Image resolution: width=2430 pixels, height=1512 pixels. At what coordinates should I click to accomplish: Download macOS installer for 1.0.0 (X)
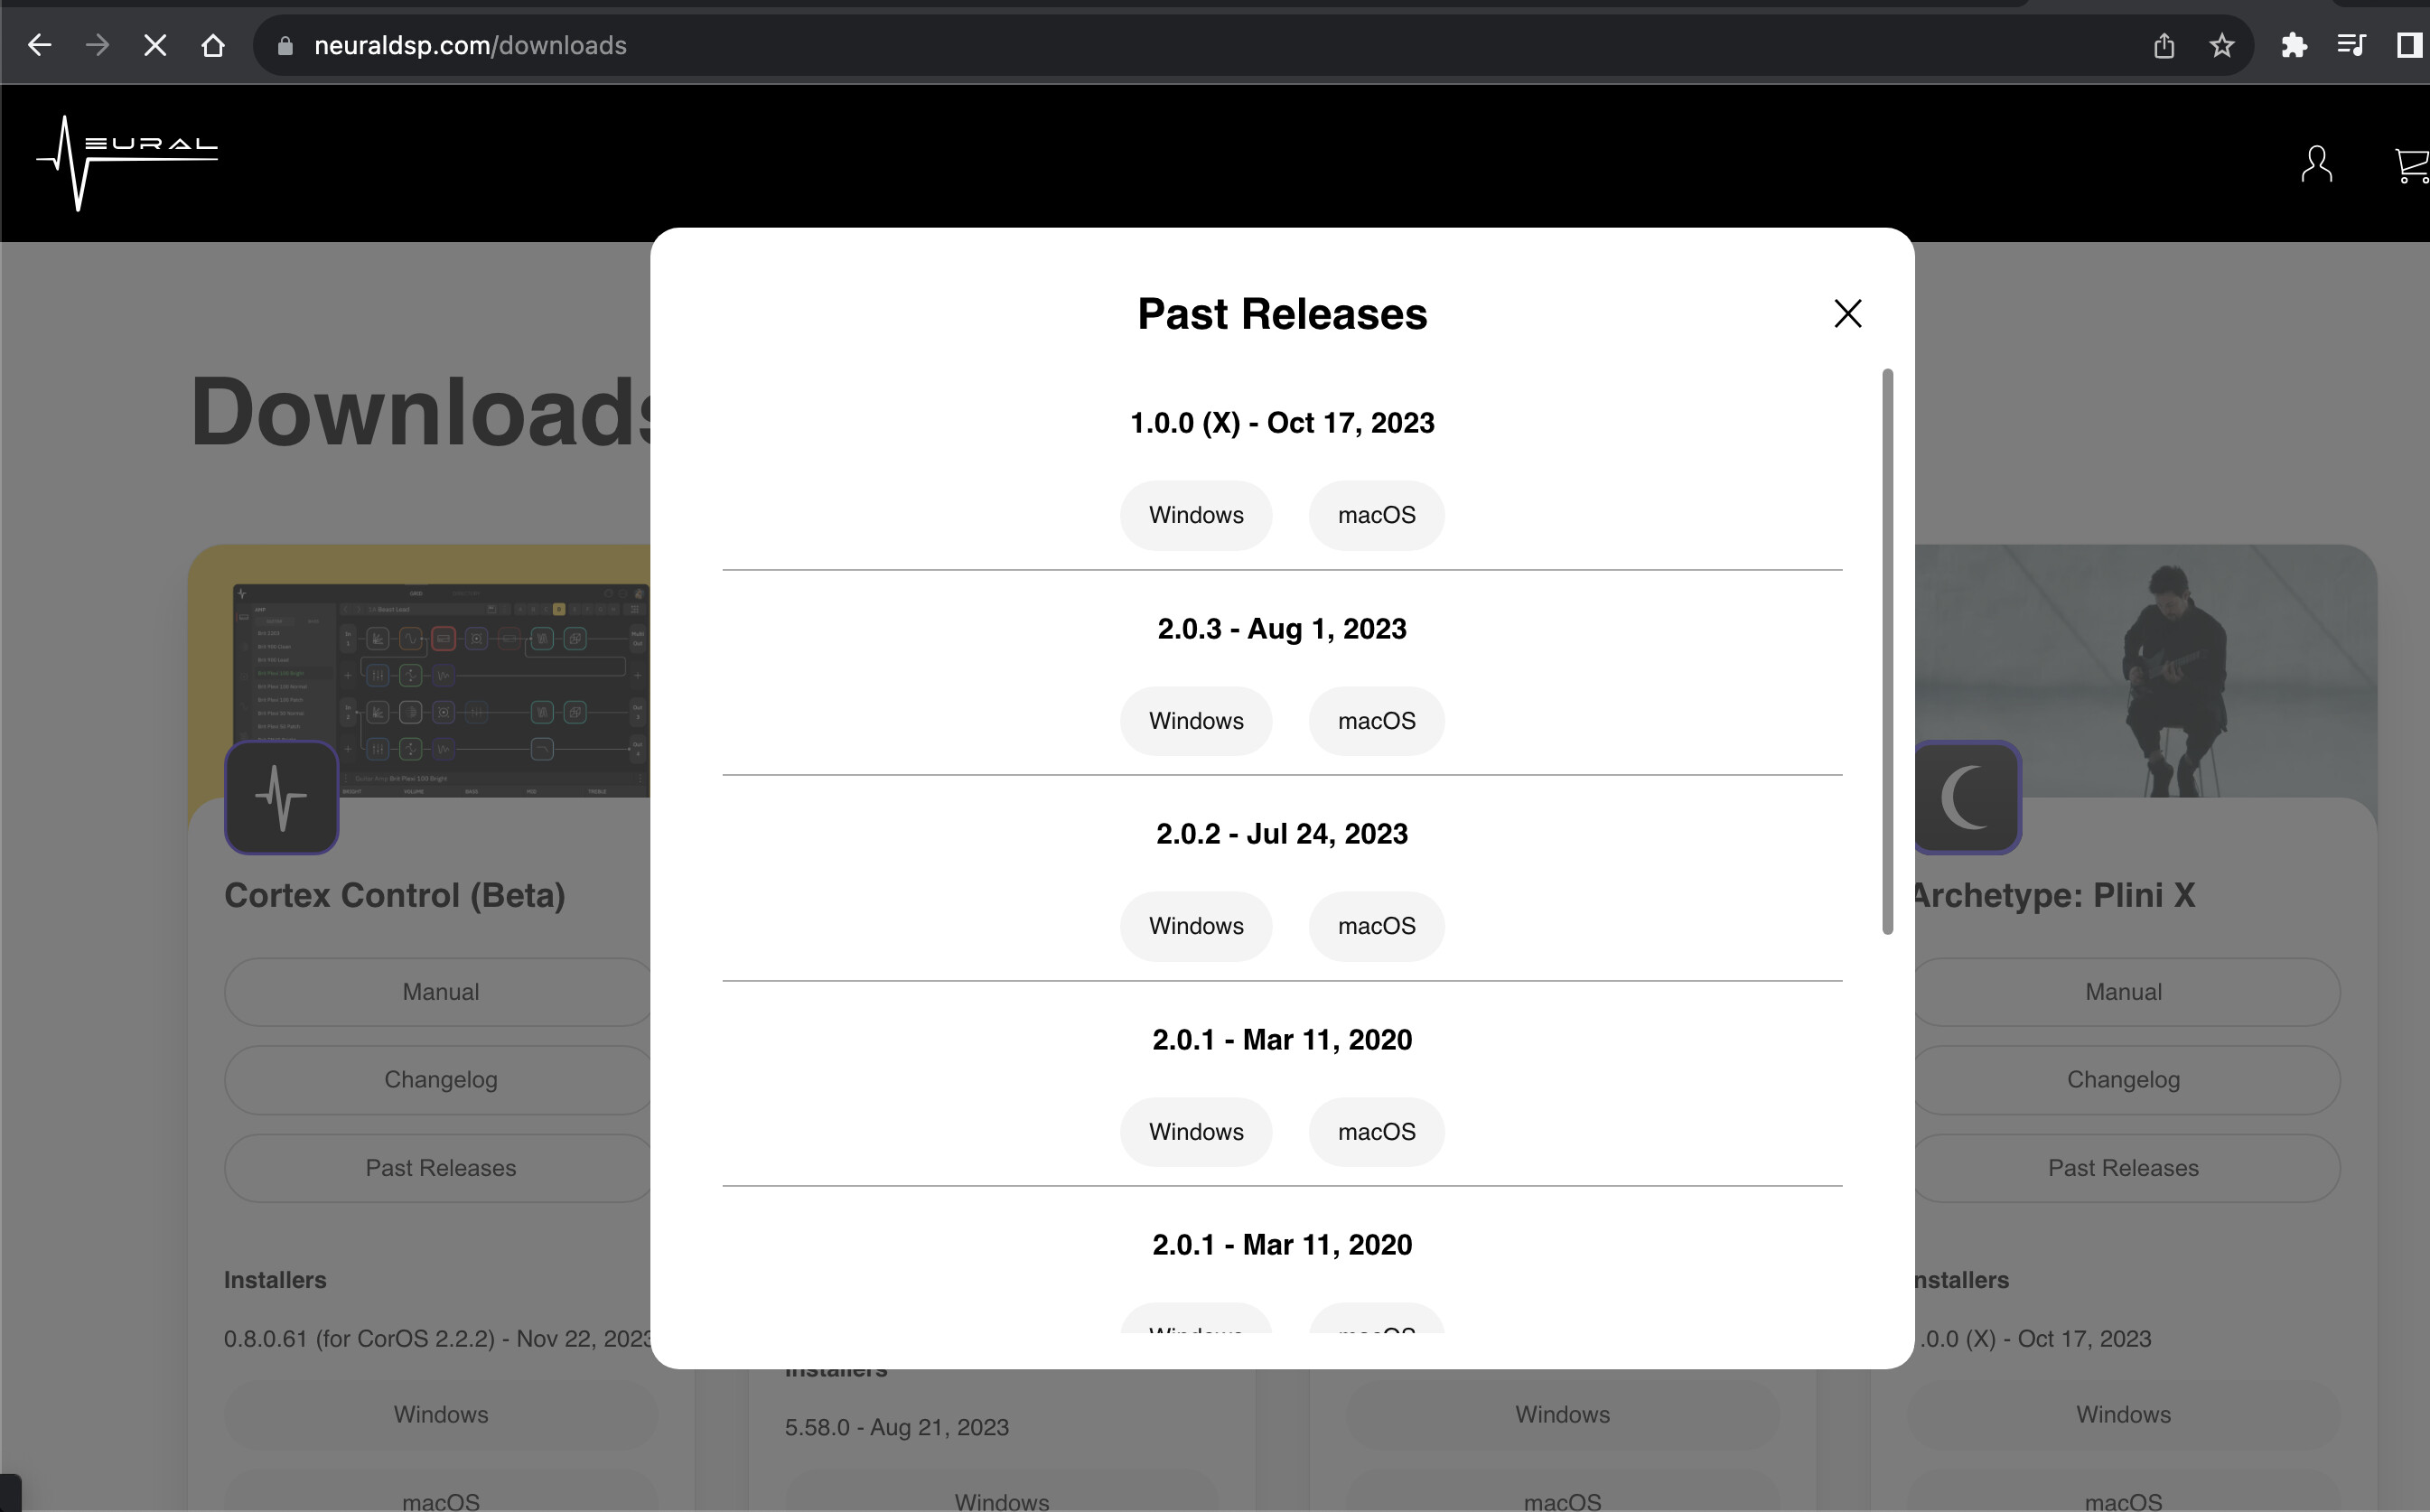coord(1376,515)
